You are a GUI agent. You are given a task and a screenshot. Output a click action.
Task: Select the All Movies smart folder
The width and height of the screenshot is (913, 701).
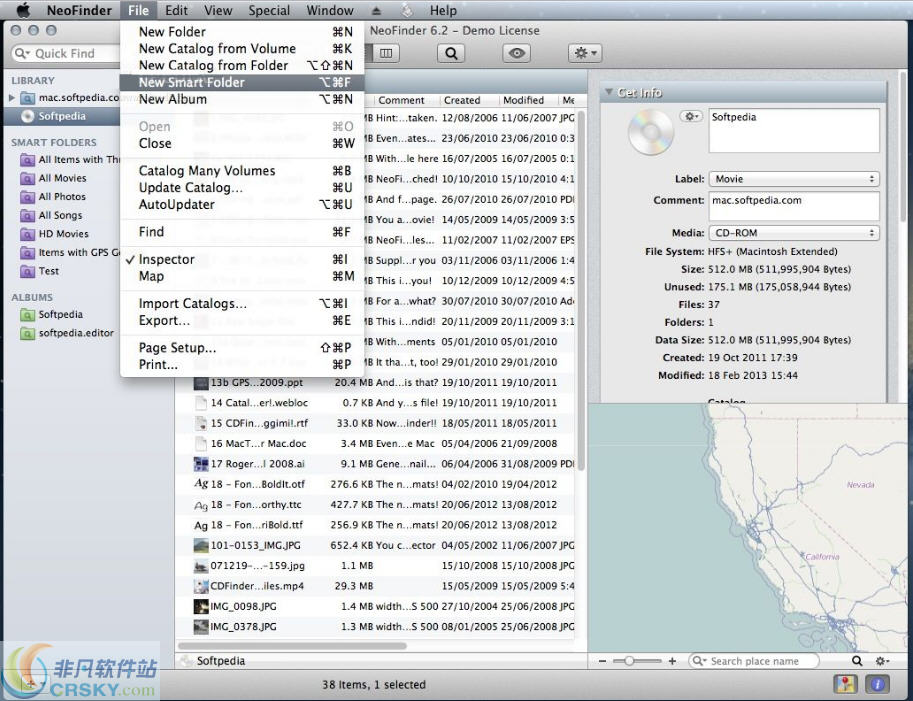pyautogui.click(x=62, y=178)
